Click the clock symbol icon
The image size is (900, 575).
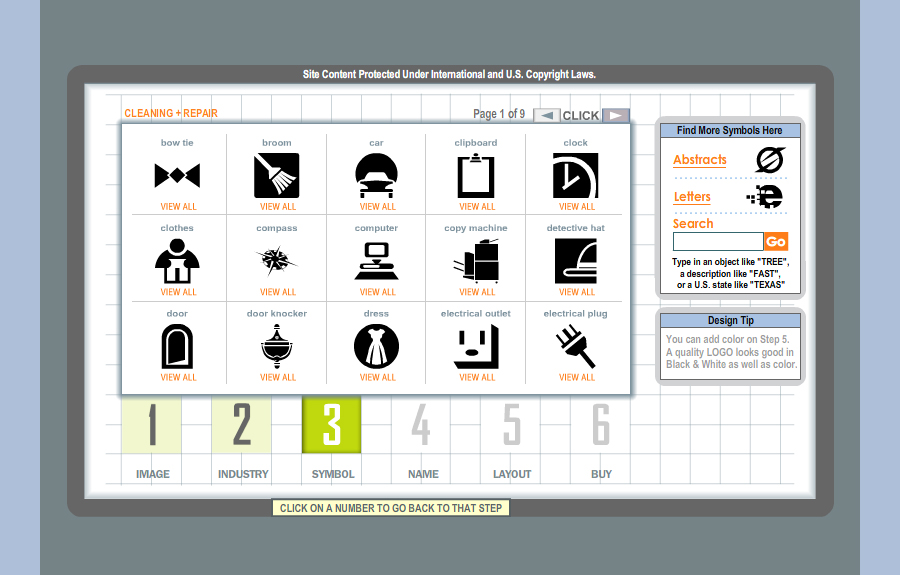576,176
